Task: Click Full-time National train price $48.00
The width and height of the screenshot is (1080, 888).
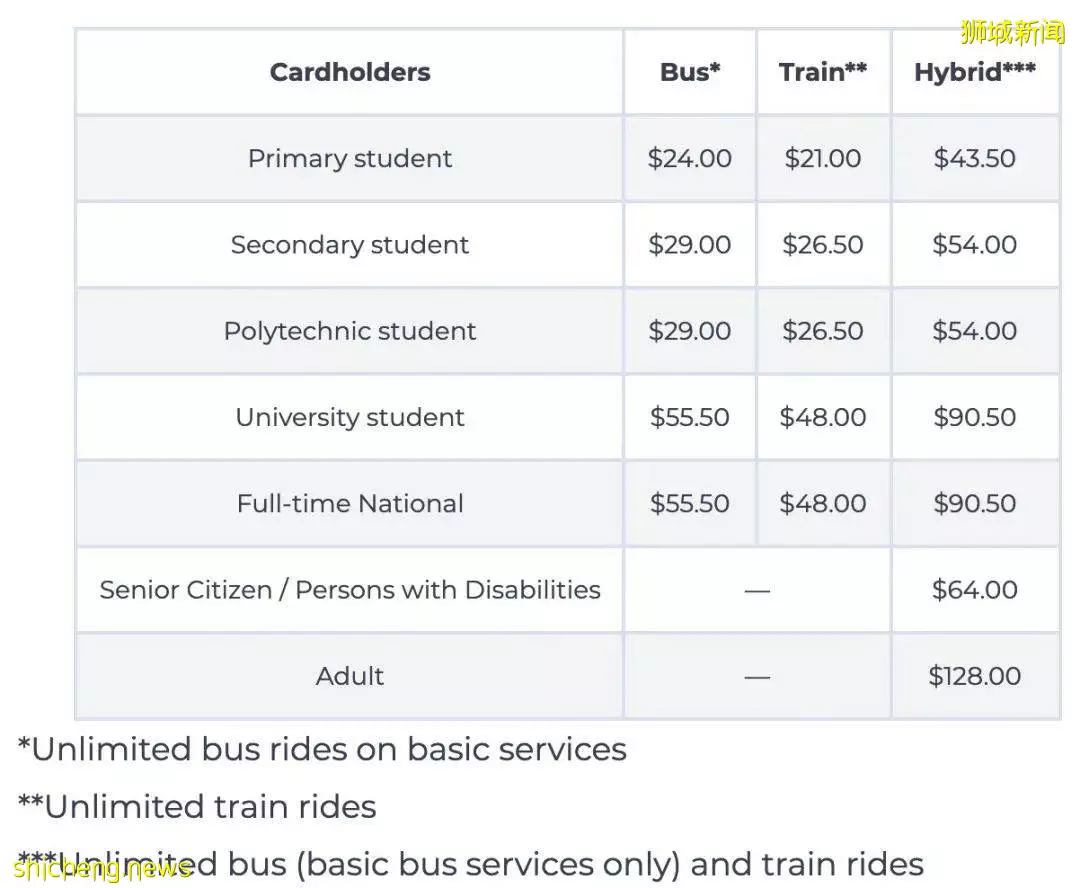Action: [x=822, y=503]
